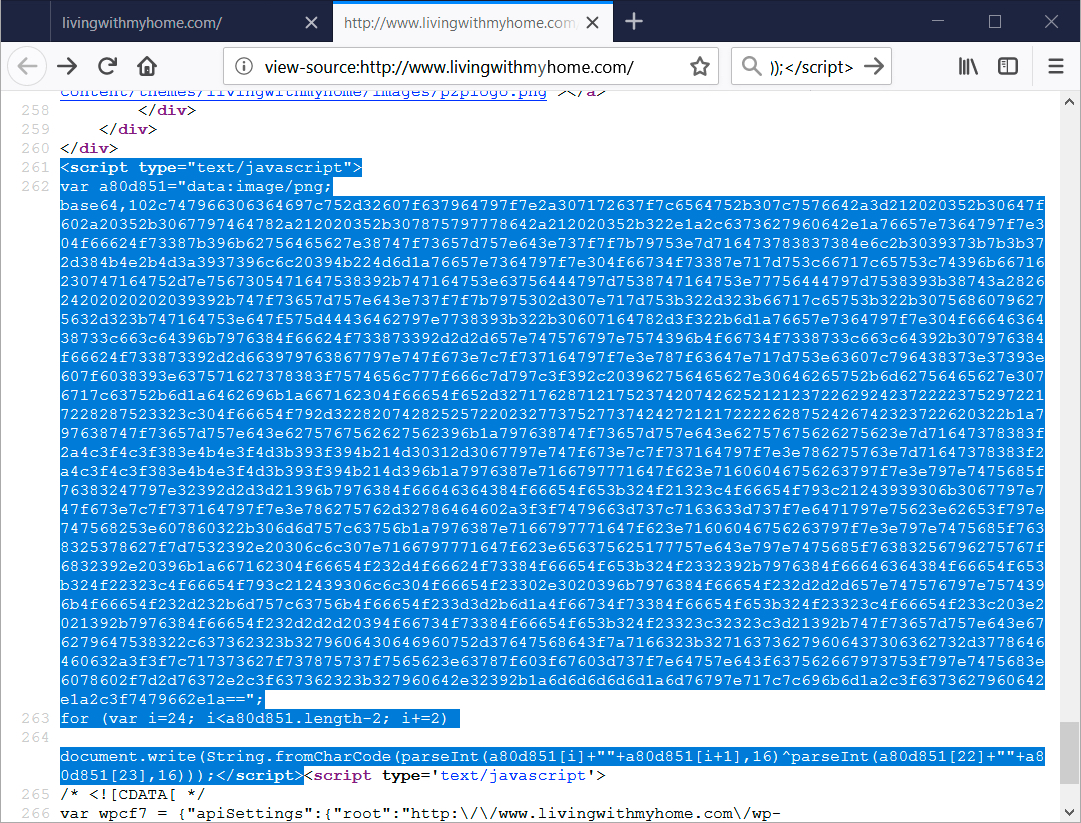This screenshot has height=823, width=1081.
Task: Focus the view-source address bar
Action: point(471,67)
